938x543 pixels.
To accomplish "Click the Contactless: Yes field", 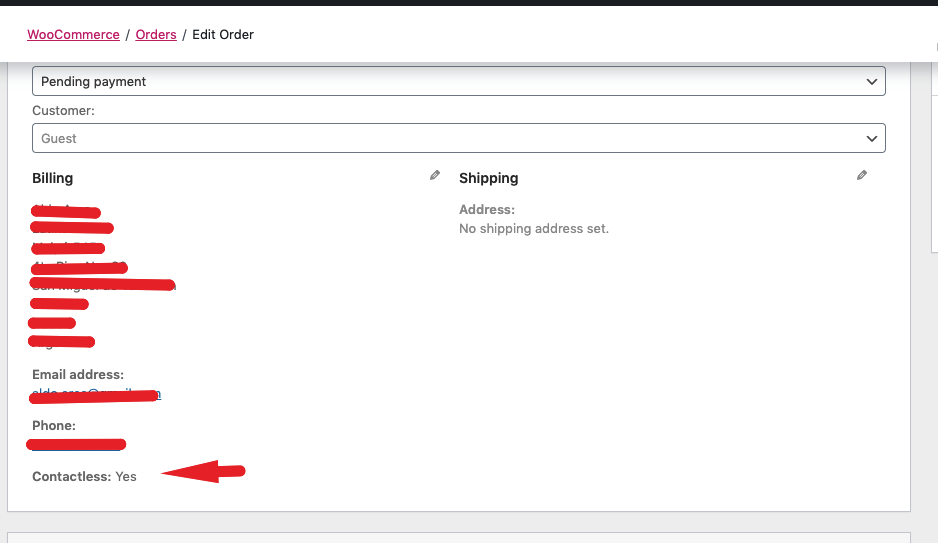I will tap(84, 477).
